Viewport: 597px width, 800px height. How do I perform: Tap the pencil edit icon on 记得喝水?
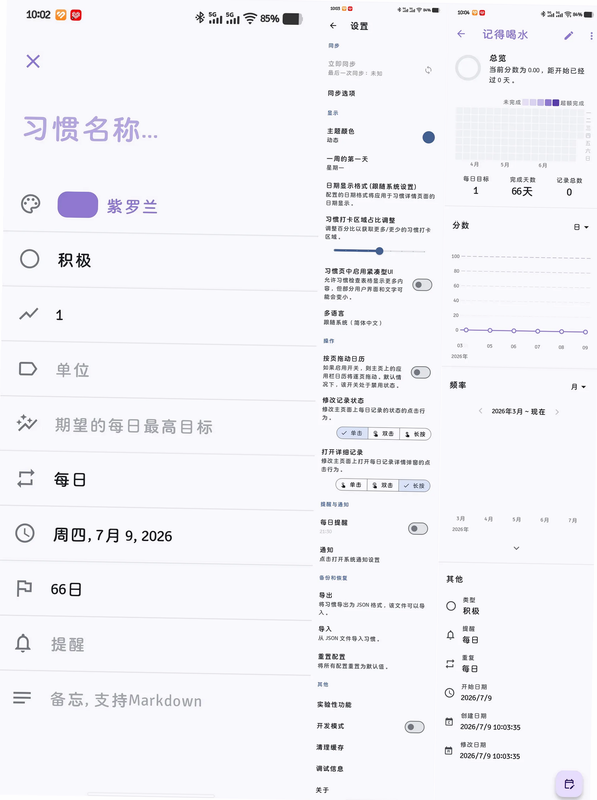tap(568, 35)
